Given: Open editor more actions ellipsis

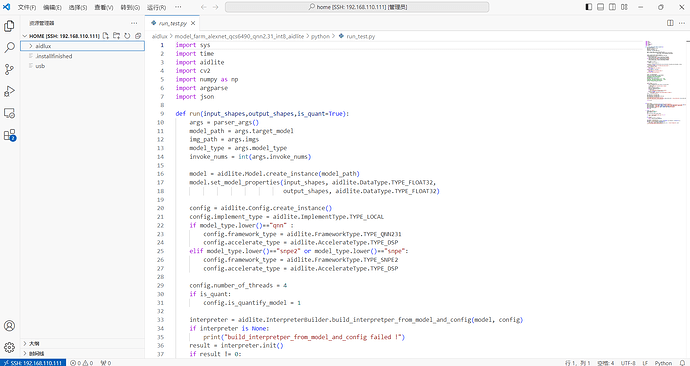Looking at the screenshot, I should (x=682, y=23).
